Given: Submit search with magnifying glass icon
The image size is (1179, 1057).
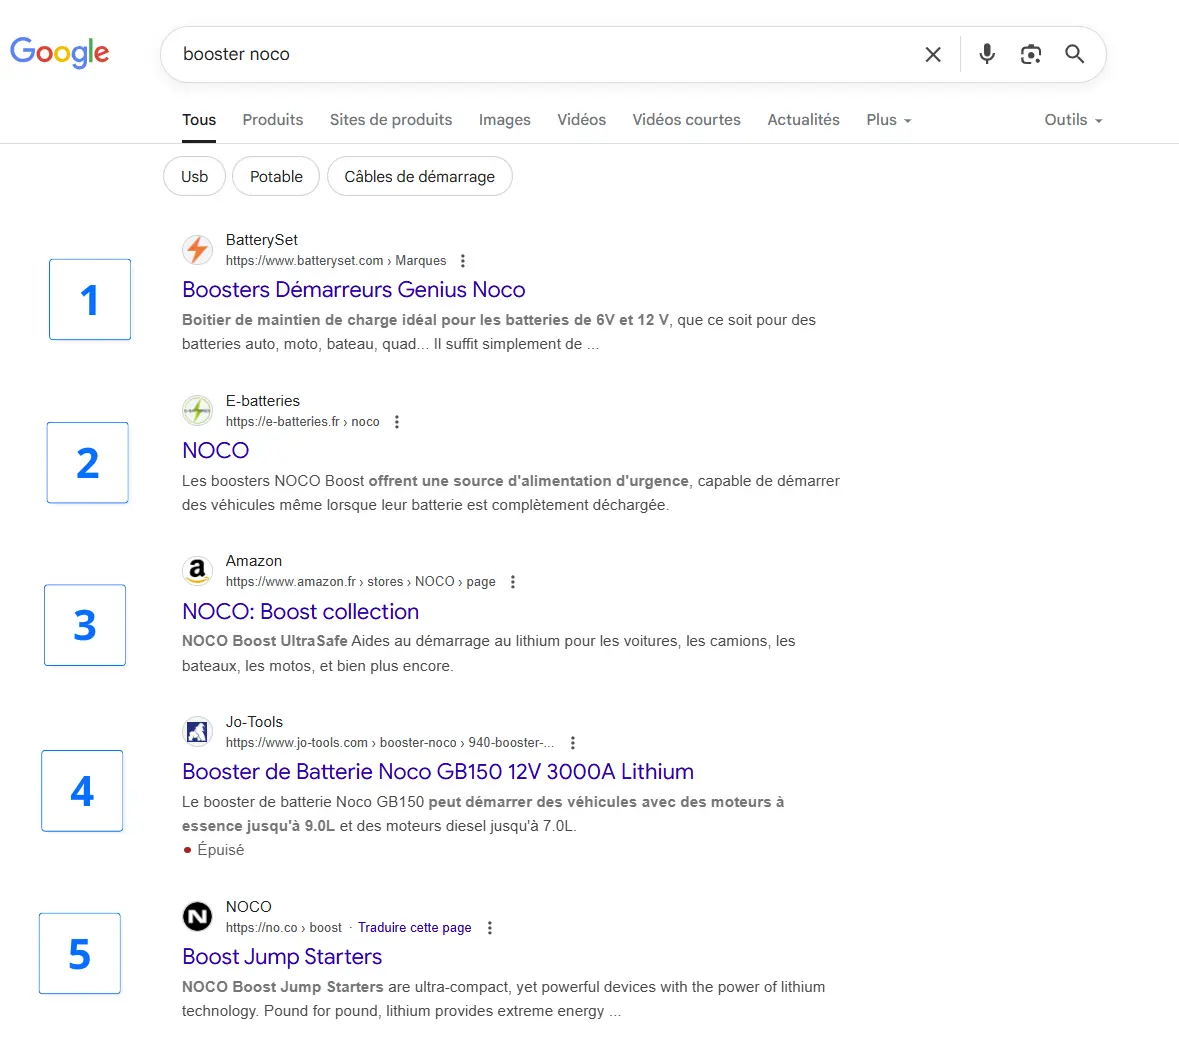Looking at the screenshot, I should [1074, 54].
